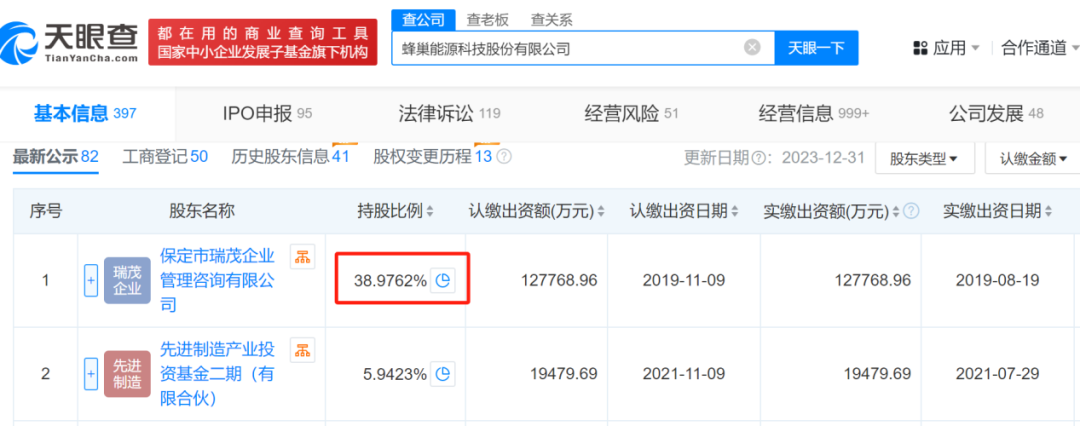Open the IPO申报 tab

[x=267, y=114]
